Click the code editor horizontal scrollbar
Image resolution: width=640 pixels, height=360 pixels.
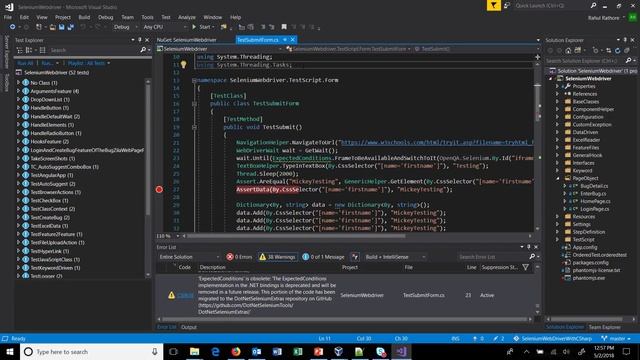pyautogui.click(x=296, y=236)
